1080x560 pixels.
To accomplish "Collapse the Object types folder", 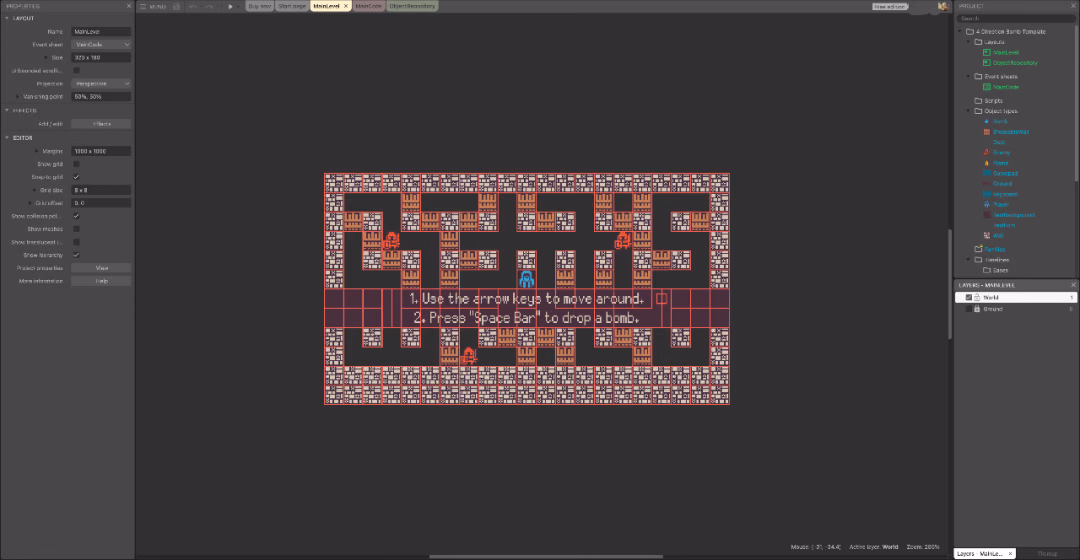I will pyautogui.click(x=968, y=111).
